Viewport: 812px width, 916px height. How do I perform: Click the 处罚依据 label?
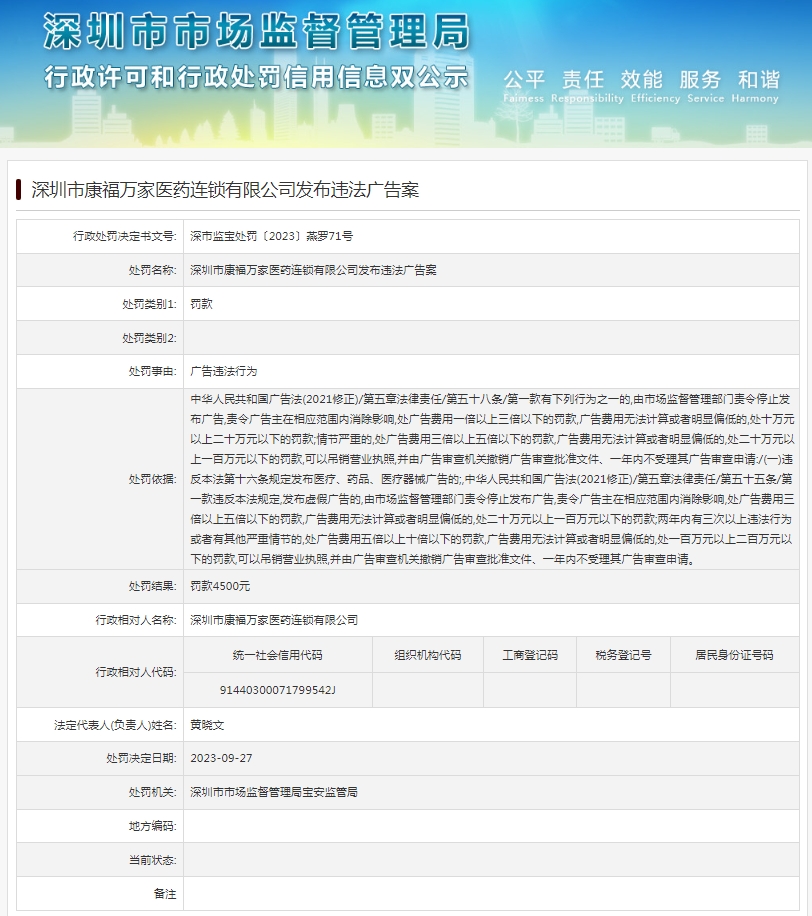pos(152,479)
